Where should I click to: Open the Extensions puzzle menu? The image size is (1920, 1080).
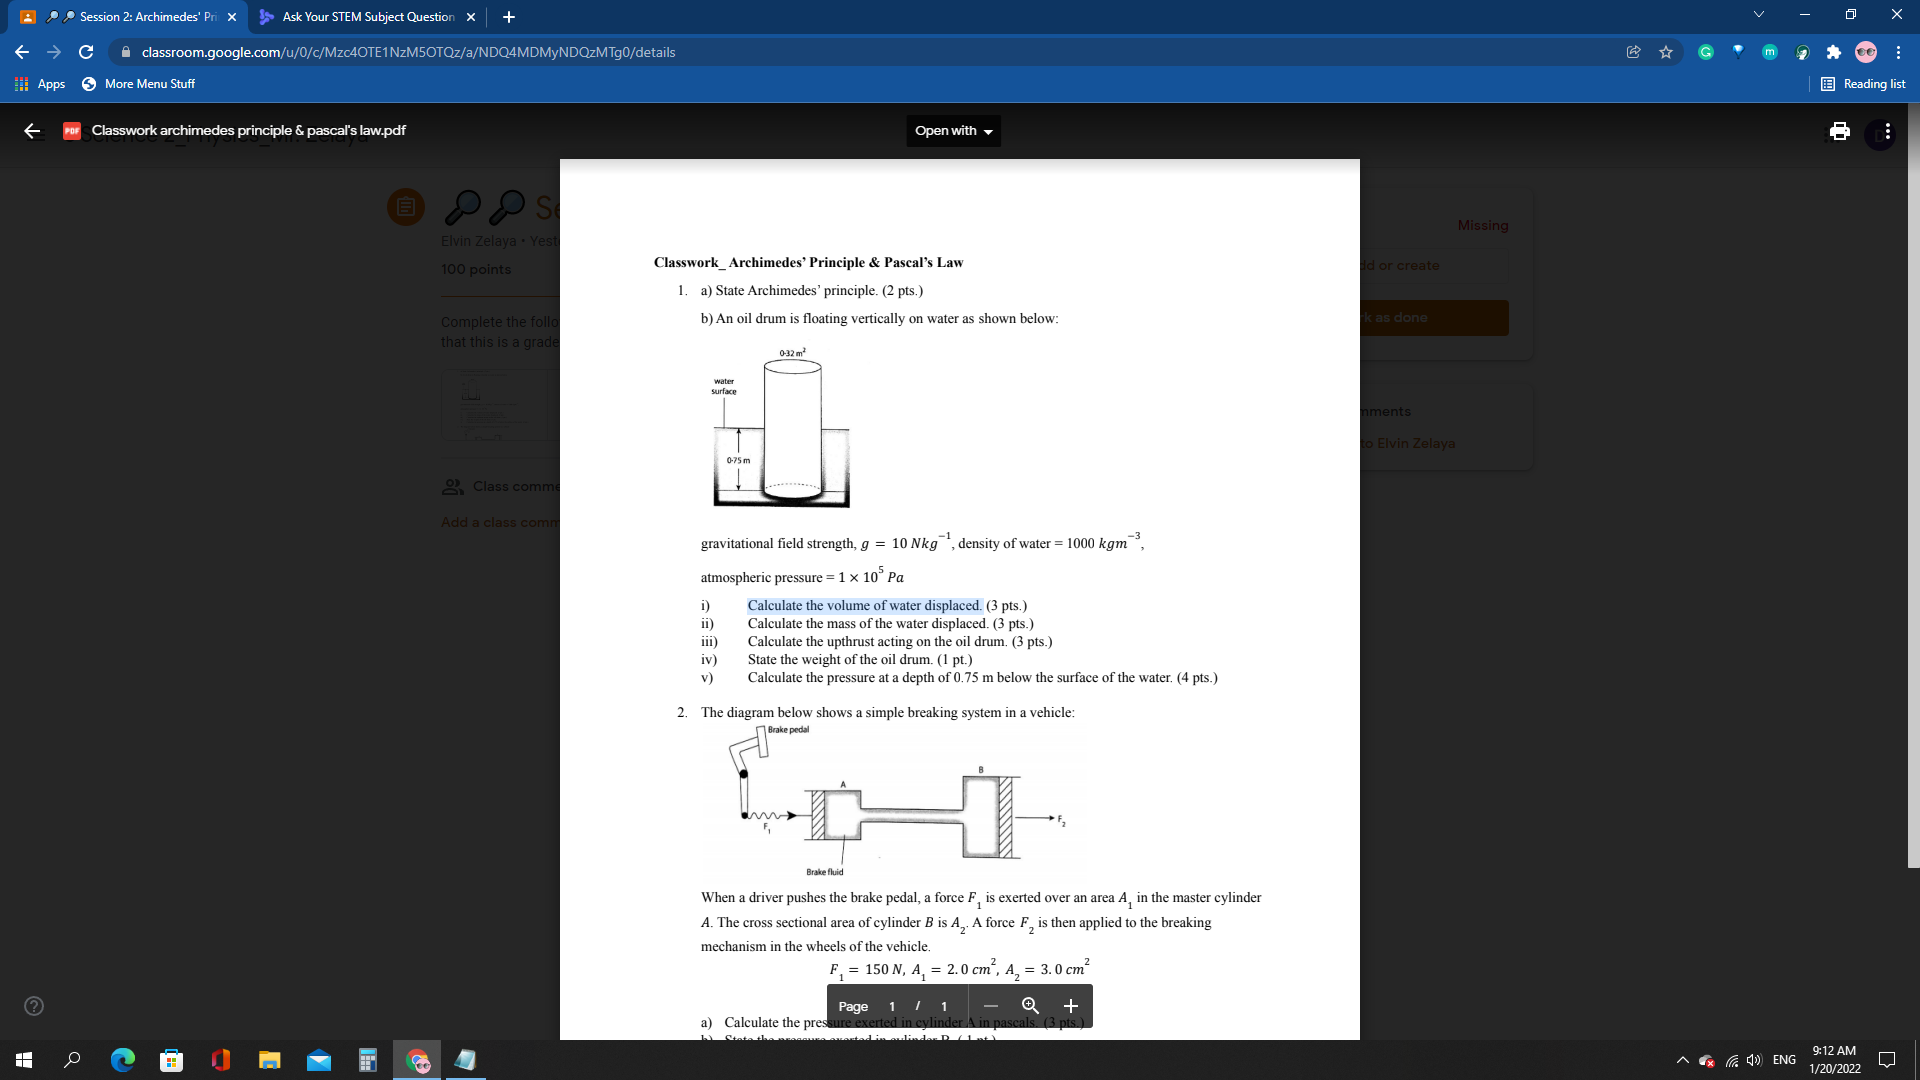point(1834,52)
